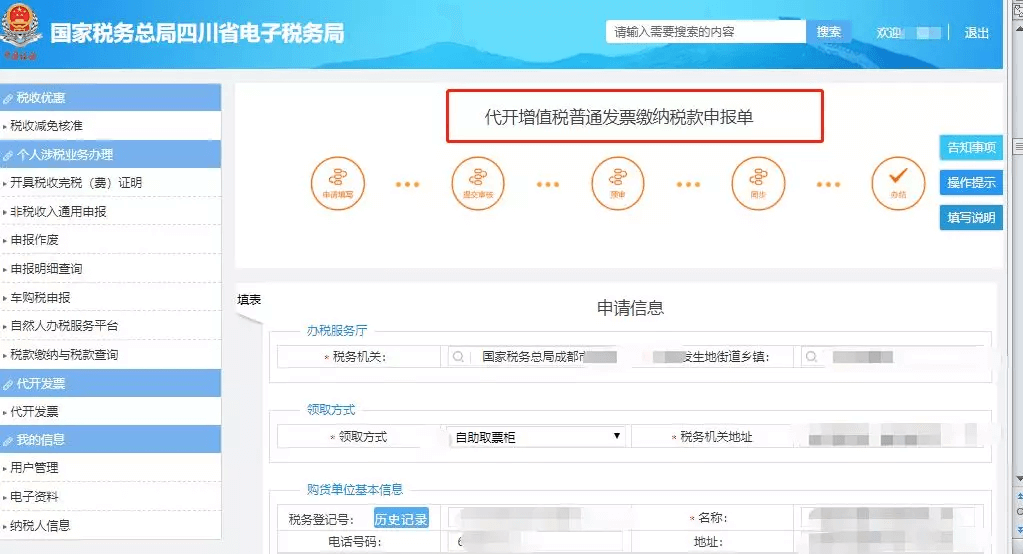Viewport: 1023px width, 554px height.
Task: Open 代开发票 menu item in sidebar
Action: (x=35, y=412)
